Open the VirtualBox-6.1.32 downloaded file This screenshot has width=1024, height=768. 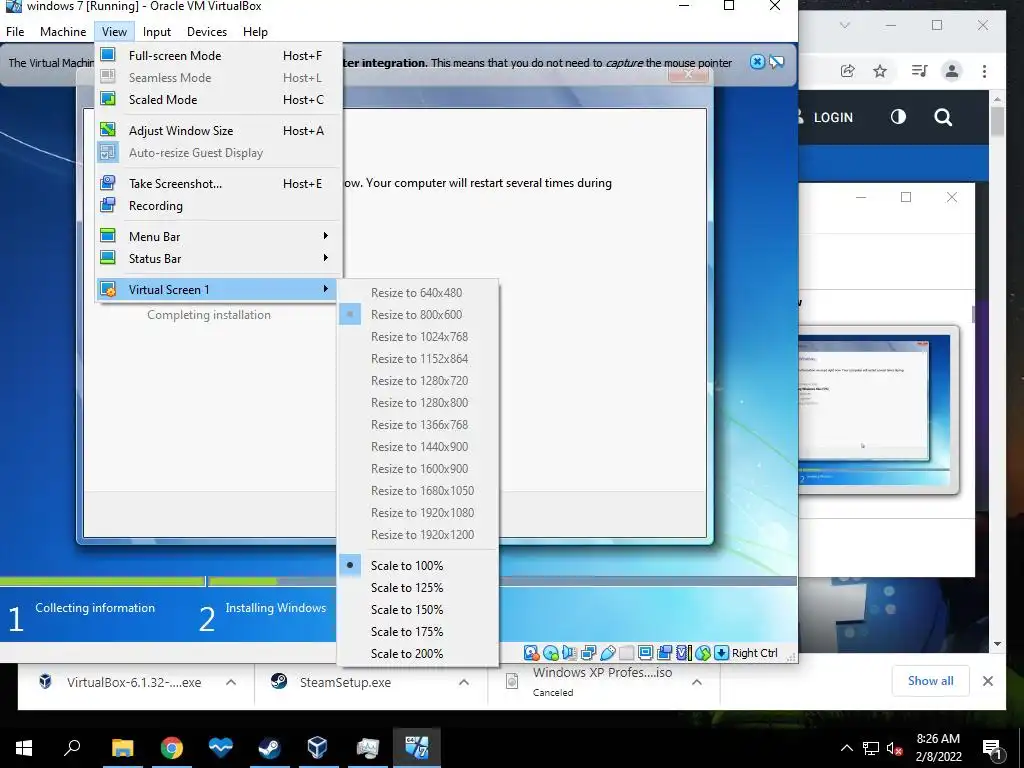134,682
